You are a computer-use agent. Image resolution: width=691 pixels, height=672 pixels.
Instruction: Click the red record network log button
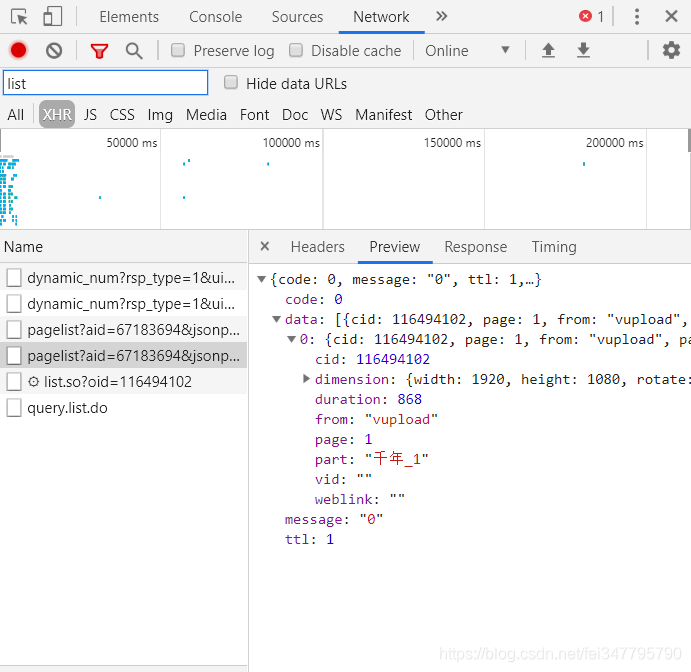coord(19,50)
